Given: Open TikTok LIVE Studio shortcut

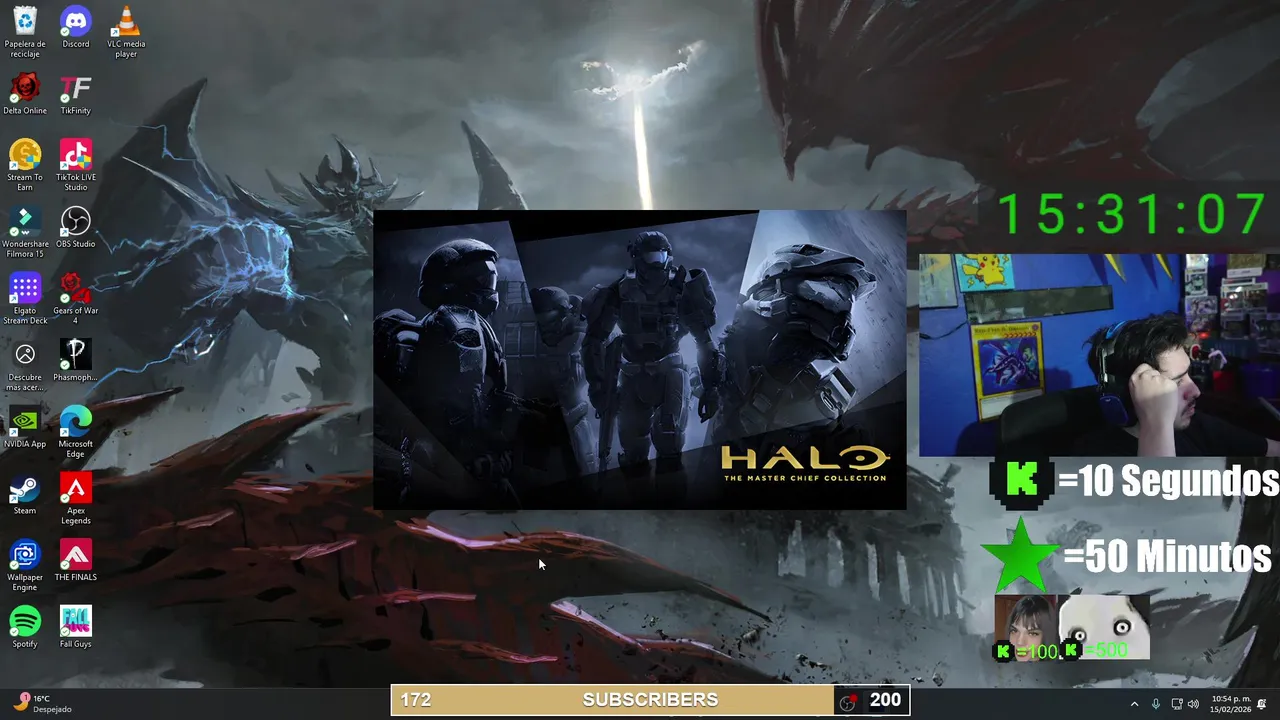Looking at the screenshot, I should [x=75, y=165].
